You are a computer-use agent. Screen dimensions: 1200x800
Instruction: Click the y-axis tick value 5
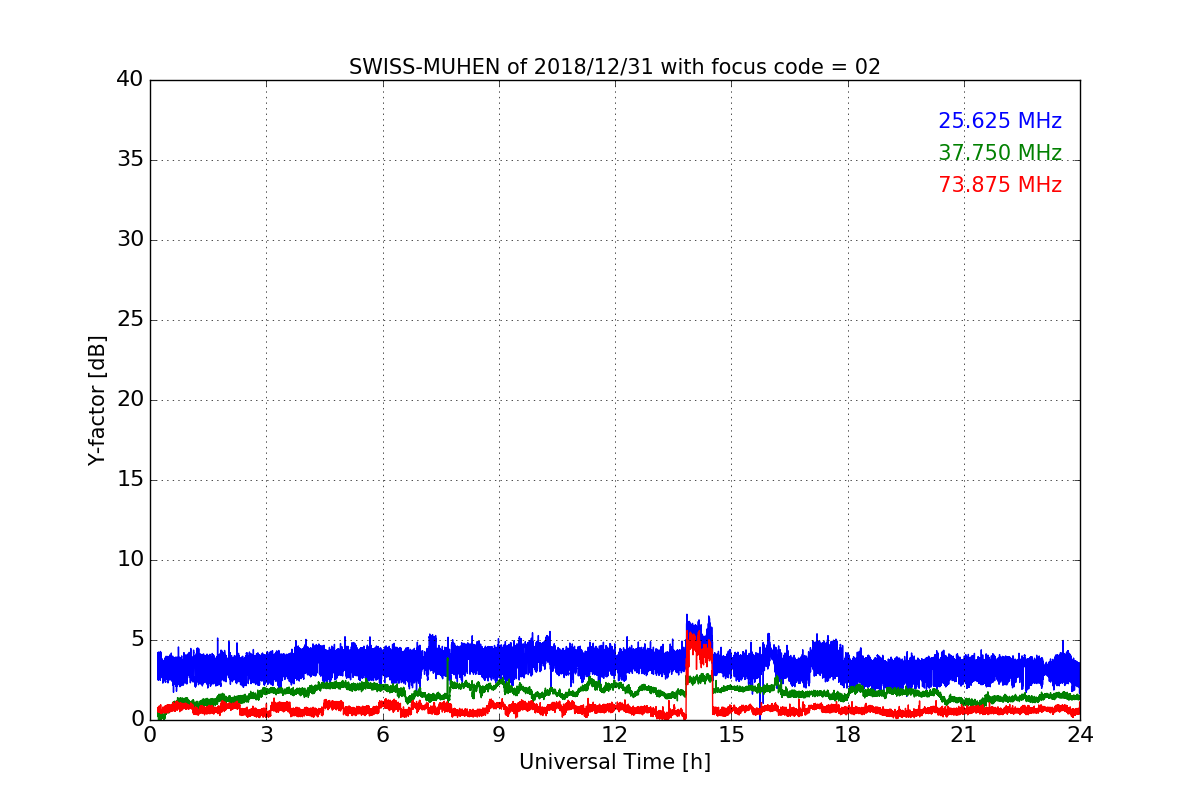(137, 640)
